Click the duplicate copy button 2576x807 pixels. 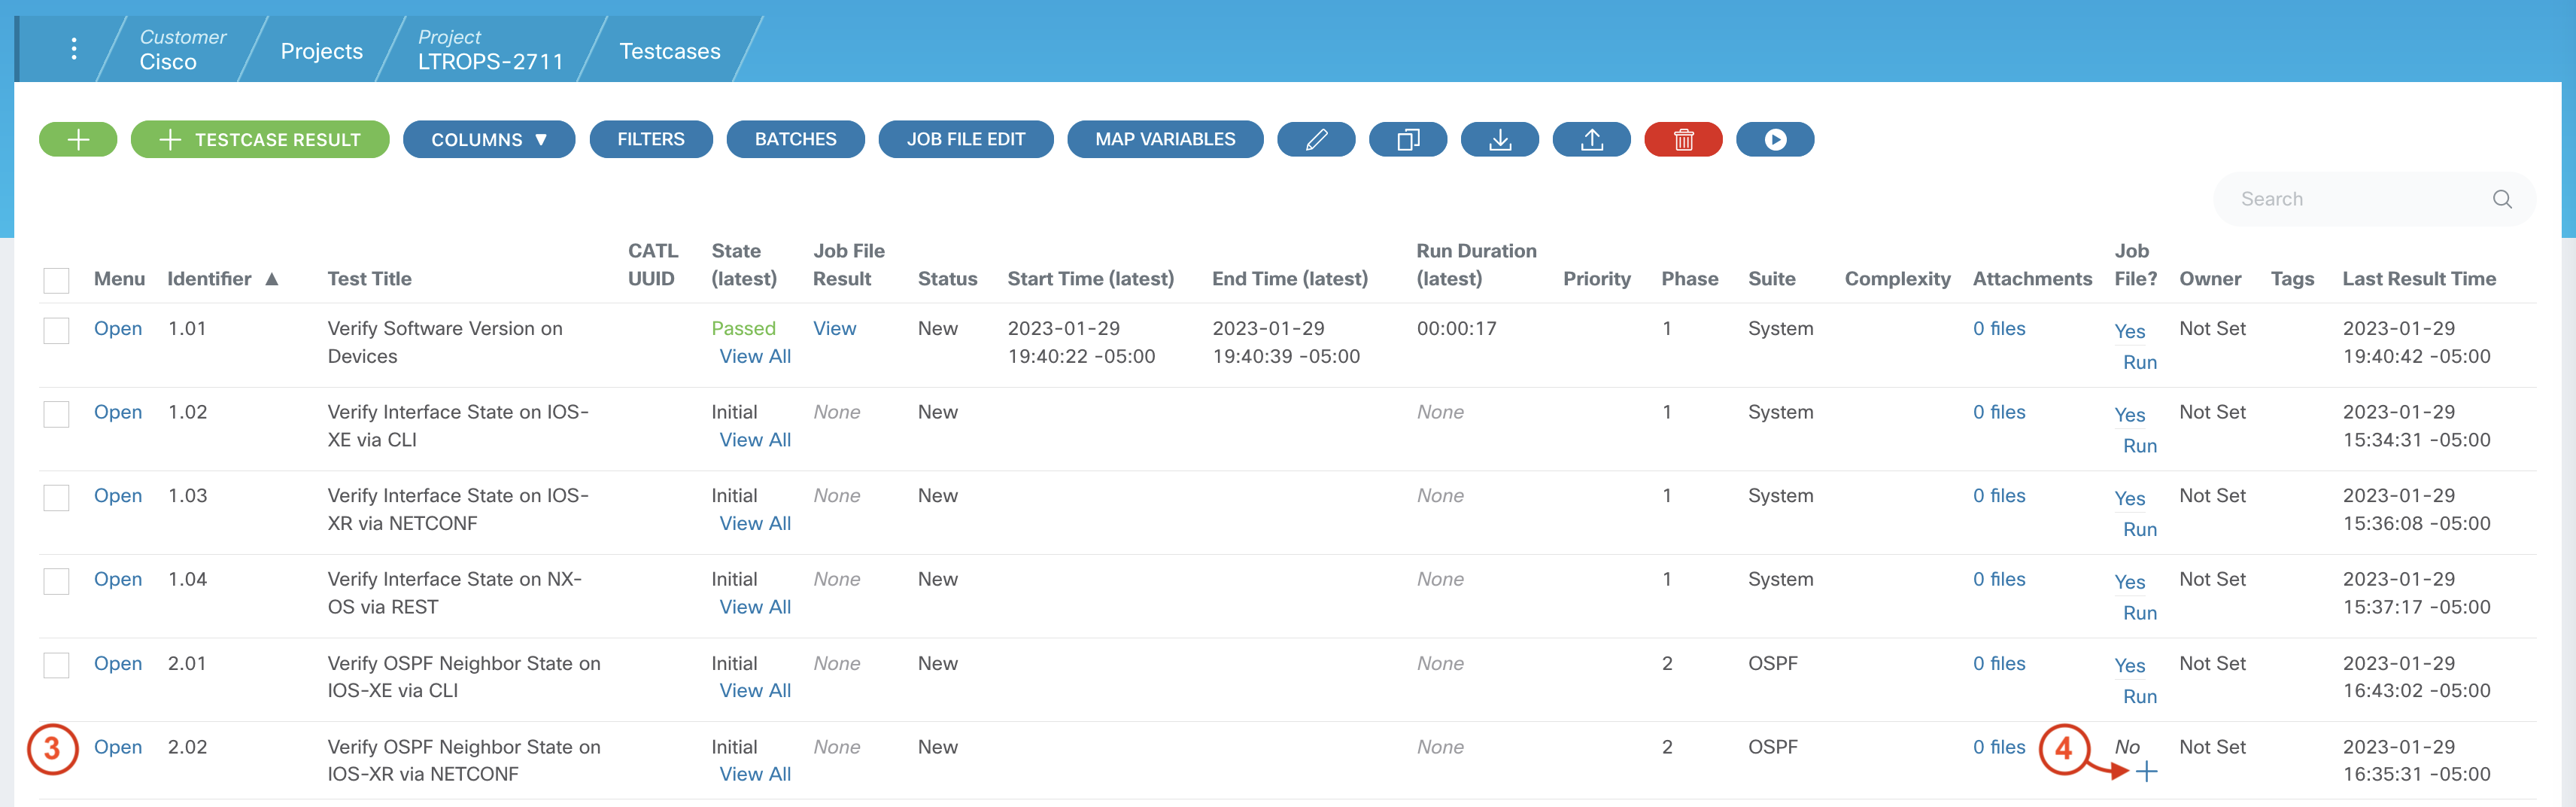click(1408, 140)
